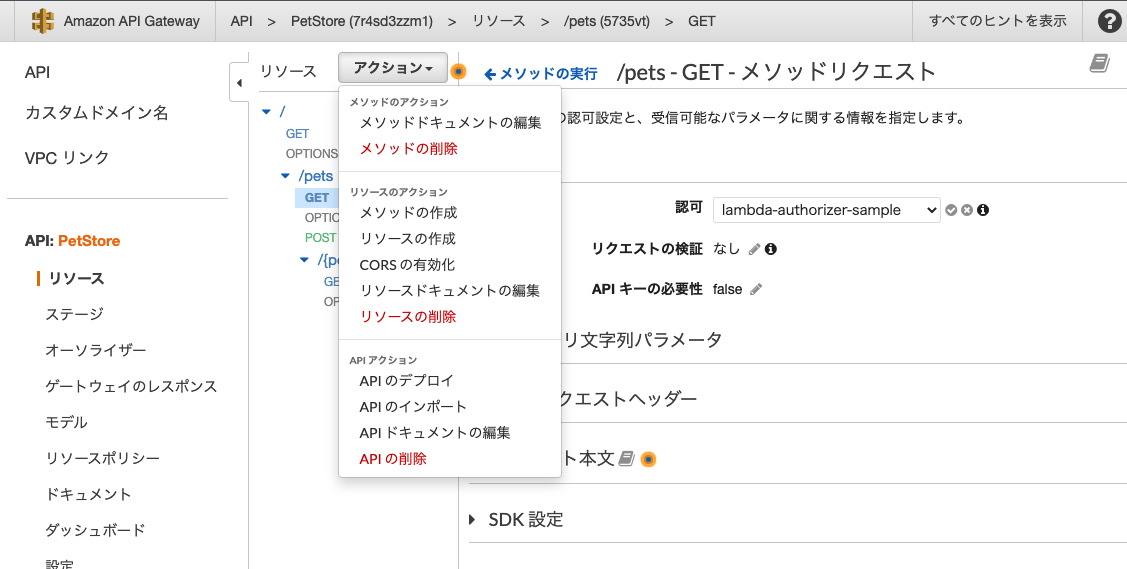Collapse the /pets tree node arrow
This screenshot has height=569, width=1127.
pos(285,176)
